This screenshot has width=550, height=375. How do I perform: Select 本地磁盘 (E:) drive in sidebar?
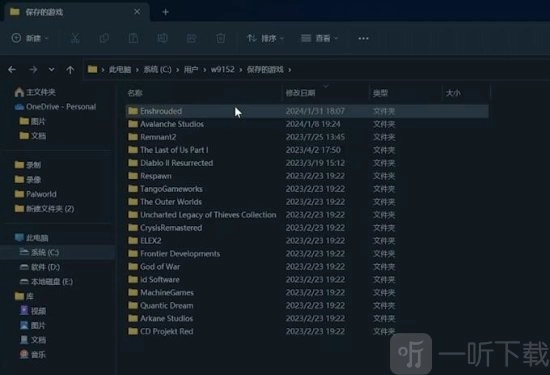pos(46,282)
